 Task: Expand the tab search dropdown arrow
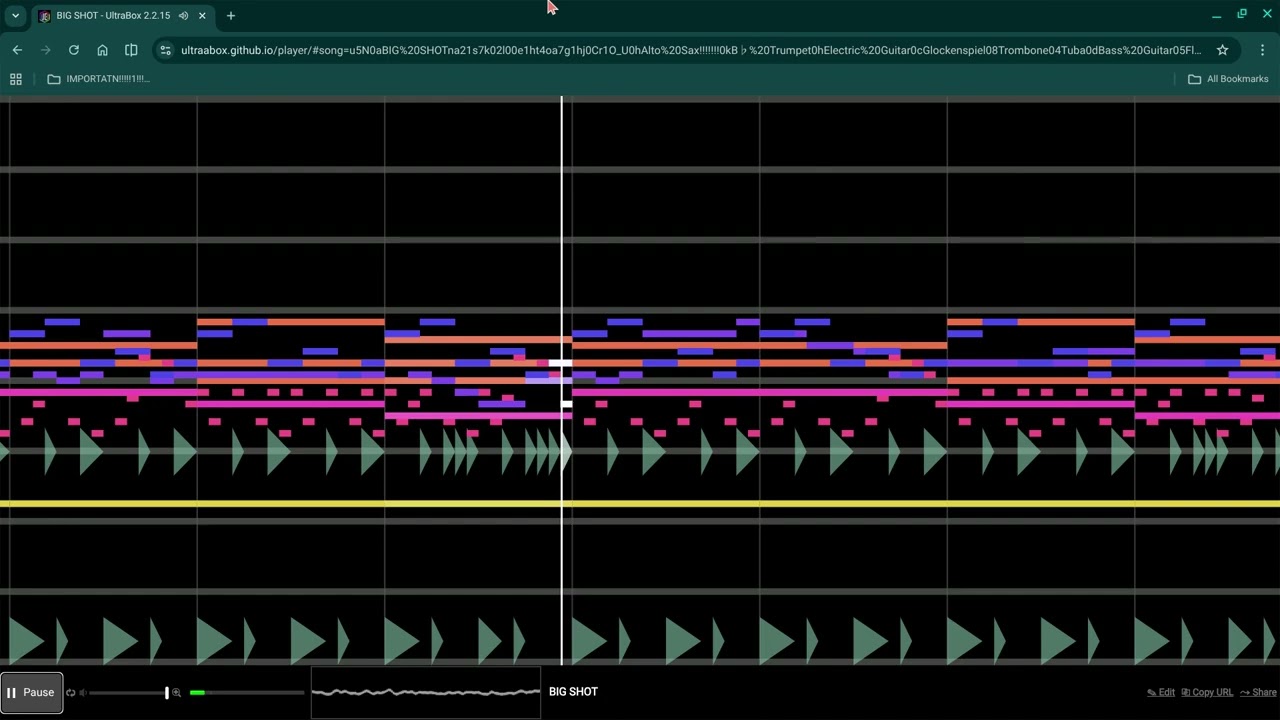(x=15, y=16)
